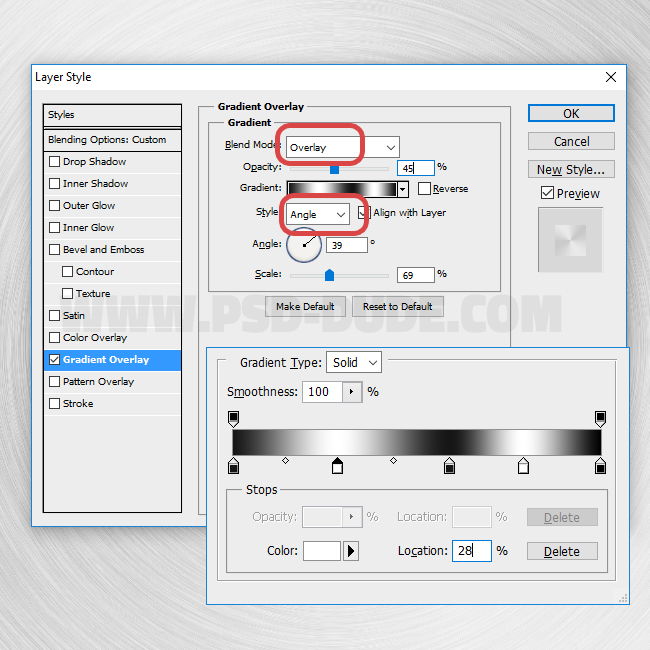Image resolution: width=650 pixels, height=650 pixels.
Task: Open the Blend Mode dropdown
Action: pyautogui.click(x=342, y=147)
